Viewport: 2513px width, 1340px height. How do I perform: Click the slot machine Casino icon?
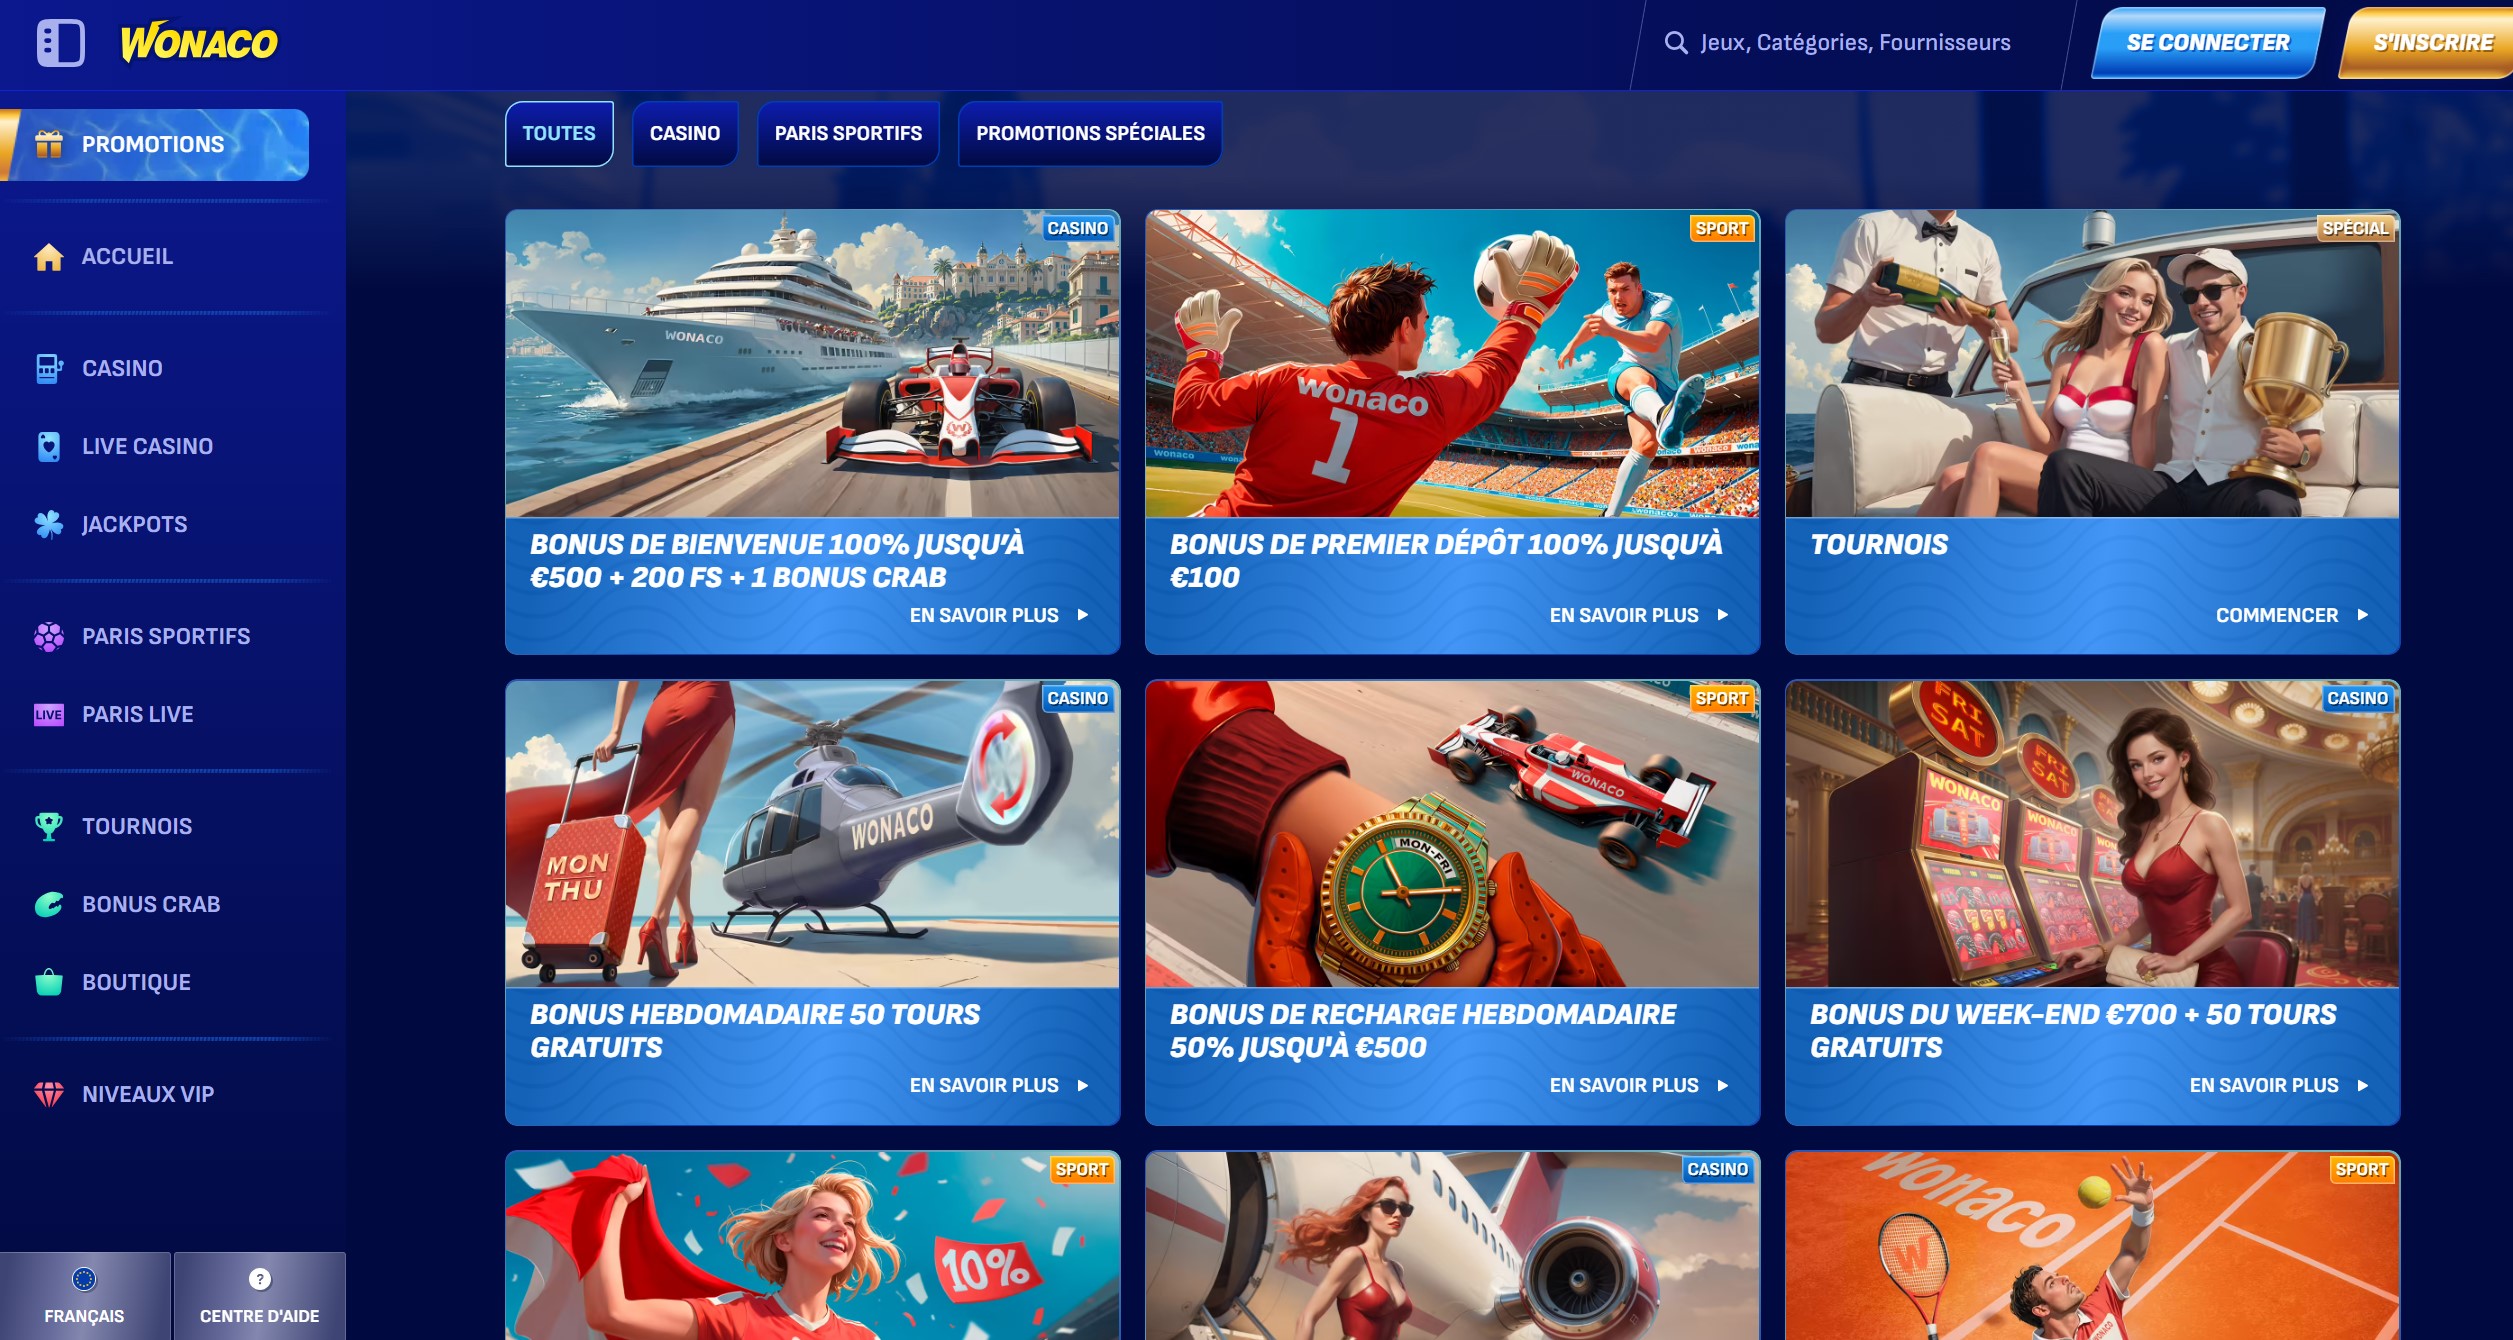tap(49, 369)
